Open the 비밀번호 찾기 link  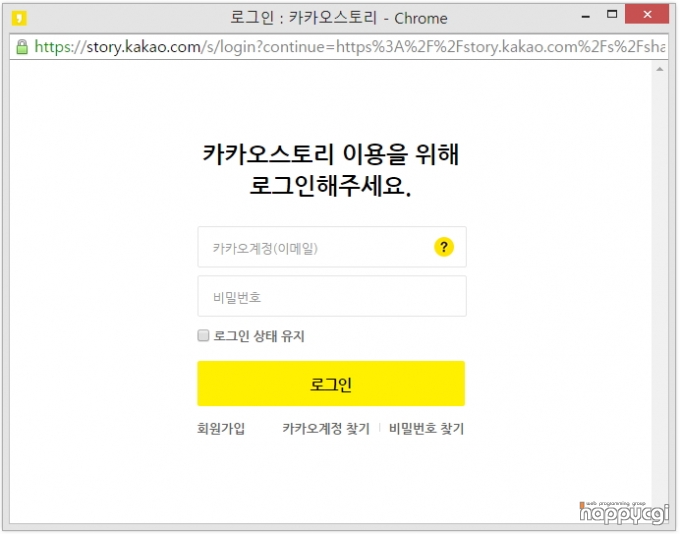426,429
